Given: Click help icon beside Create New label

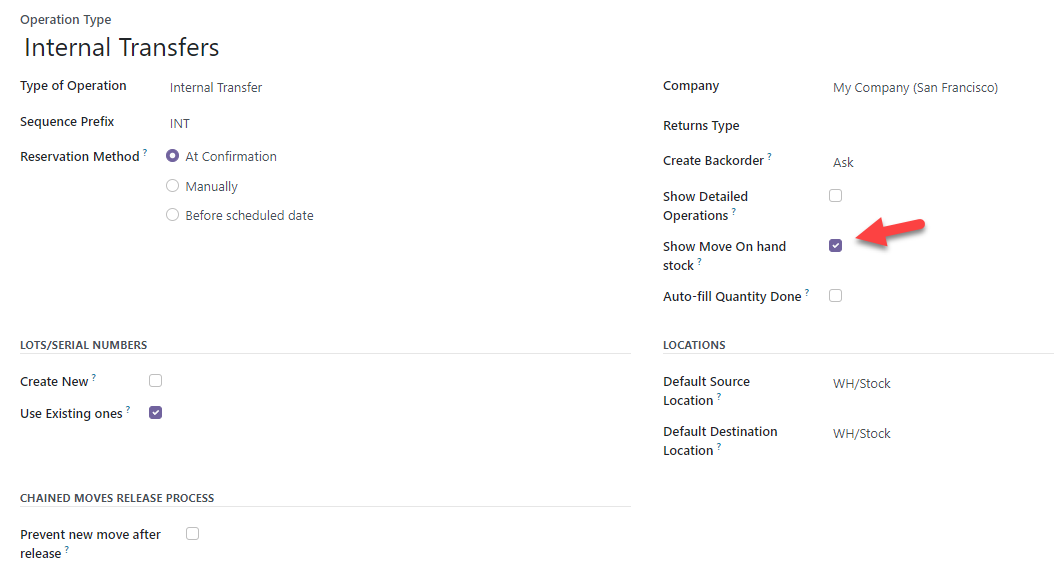Looking at the screenshot, I should [x=93, y=378].
